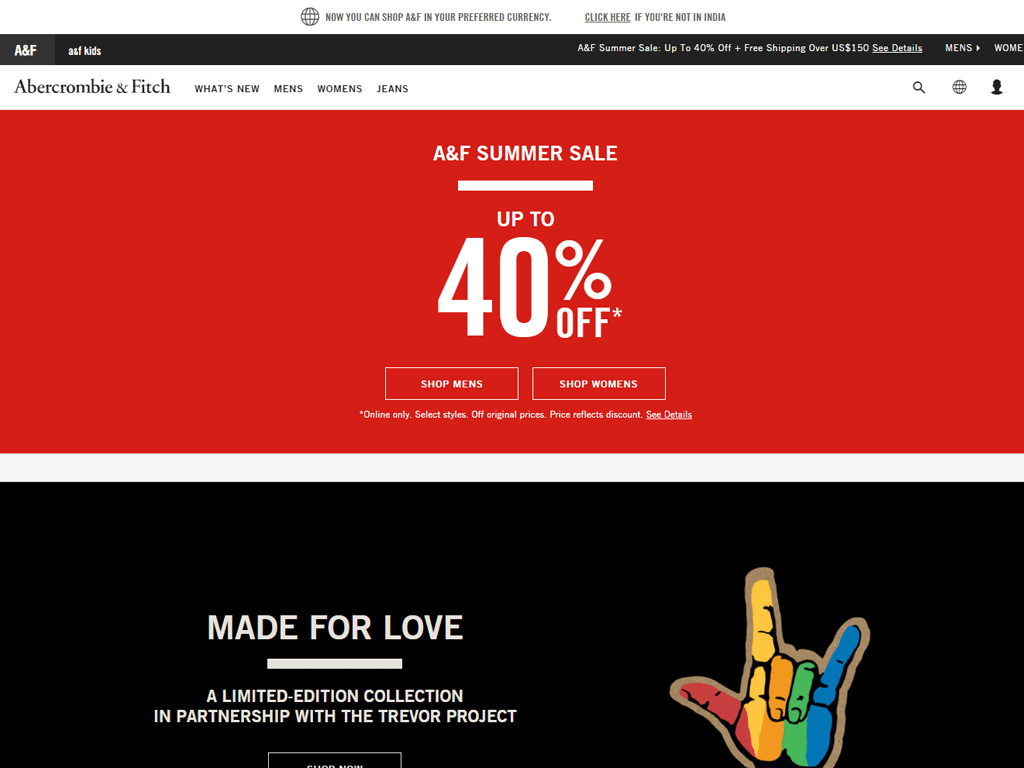This screenshot has height=768, width=1024.
Task: Click the Shop Womens button
Action: pos(599,383)
